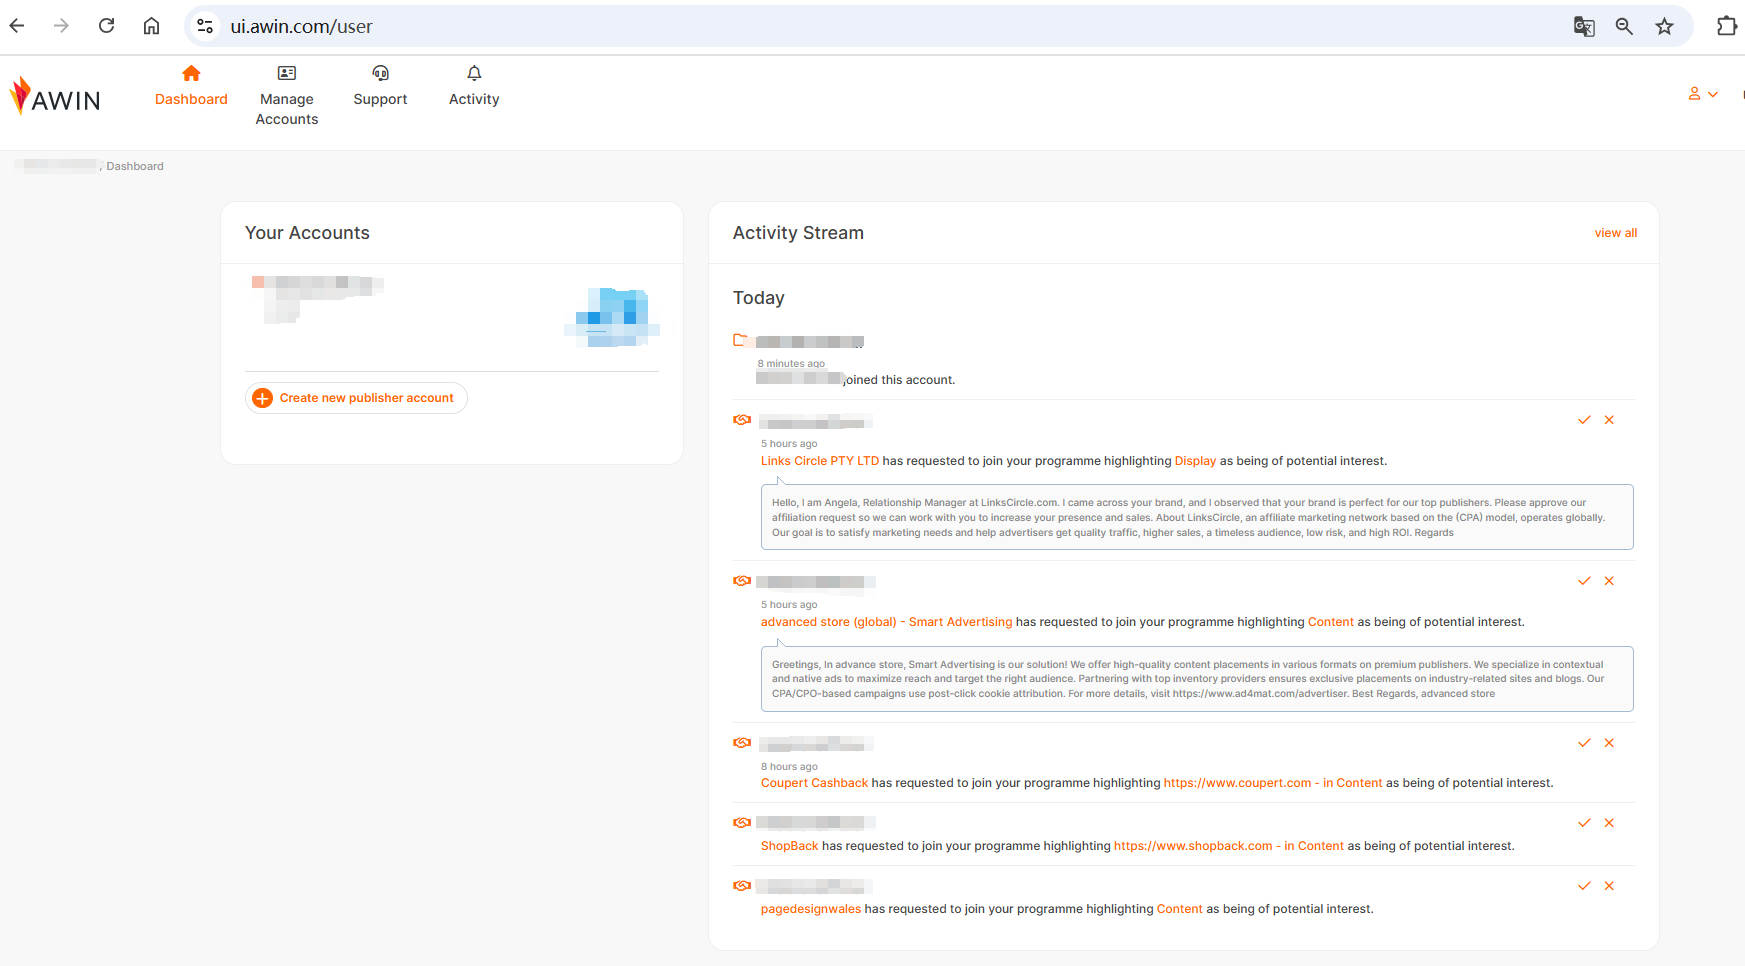The height and width of the screenshot is (966, 1745).
Task: Decline the advanced store Smart Advertising request
Action: click(x=1609, y=581)
